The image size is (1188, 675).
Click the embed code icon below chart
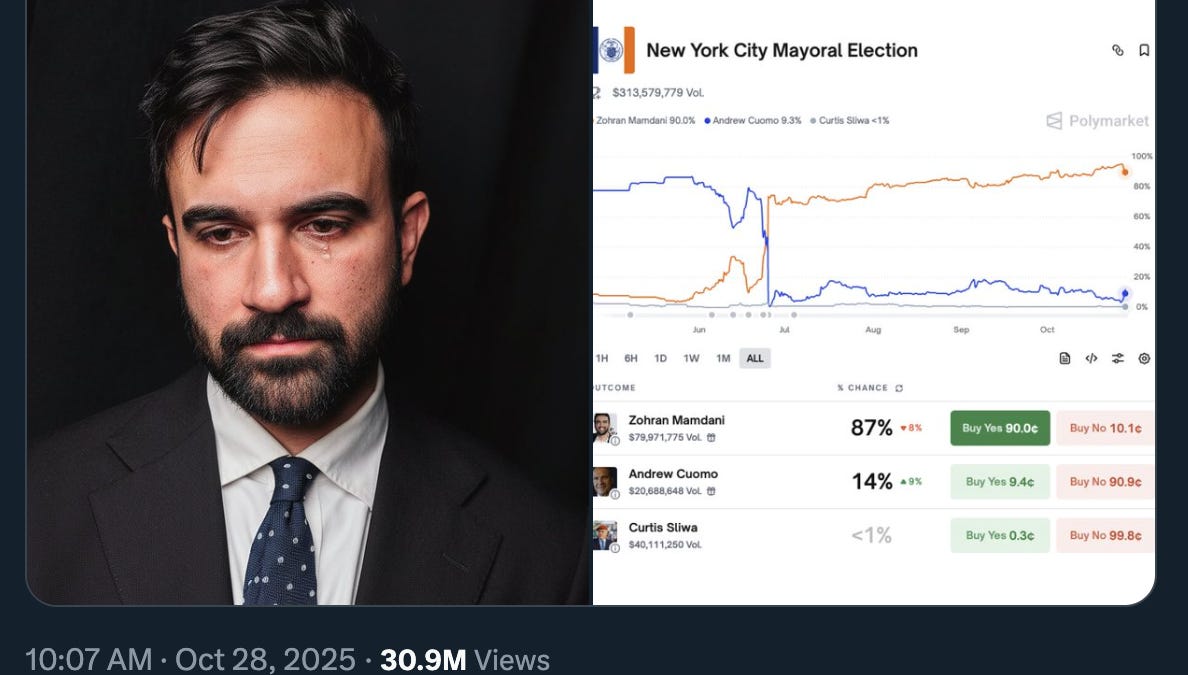pos(1091,358)
